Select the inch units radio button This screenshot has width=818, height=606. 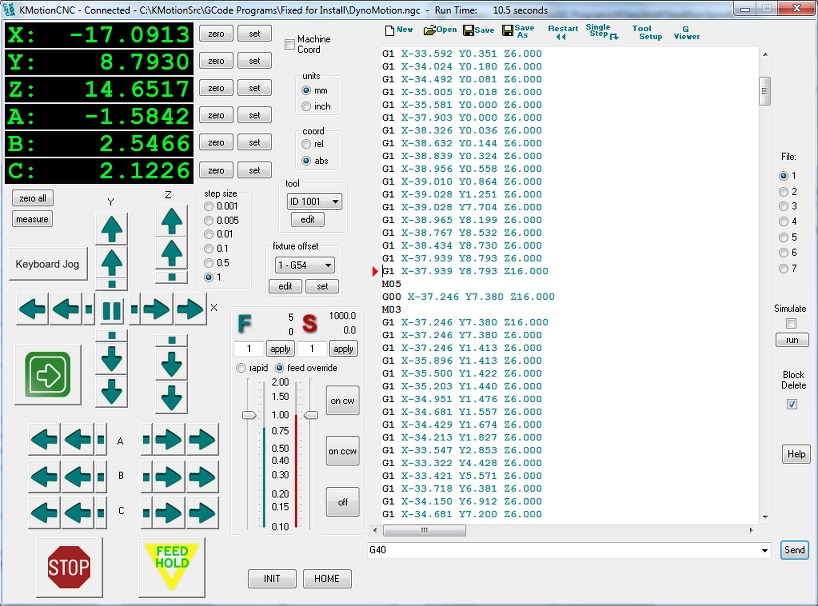point(307,106)
